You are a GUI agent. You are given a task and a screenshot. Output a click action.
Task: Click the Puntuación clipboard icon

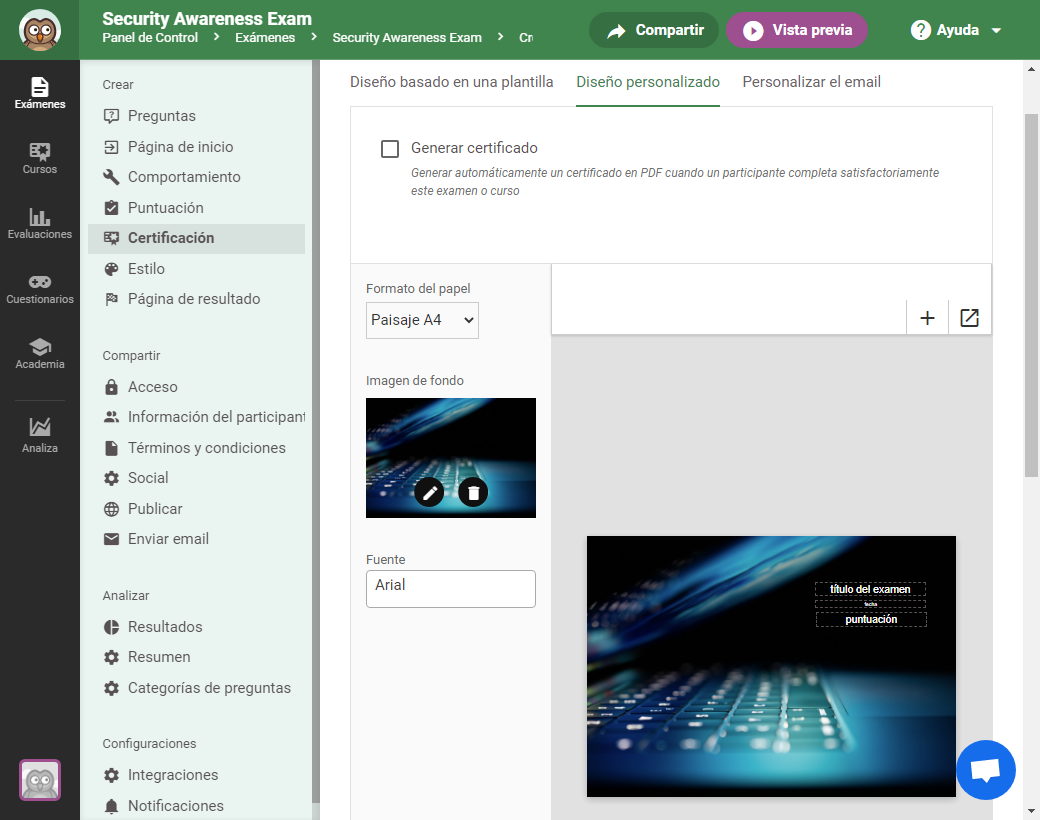(x=111, y=208)
